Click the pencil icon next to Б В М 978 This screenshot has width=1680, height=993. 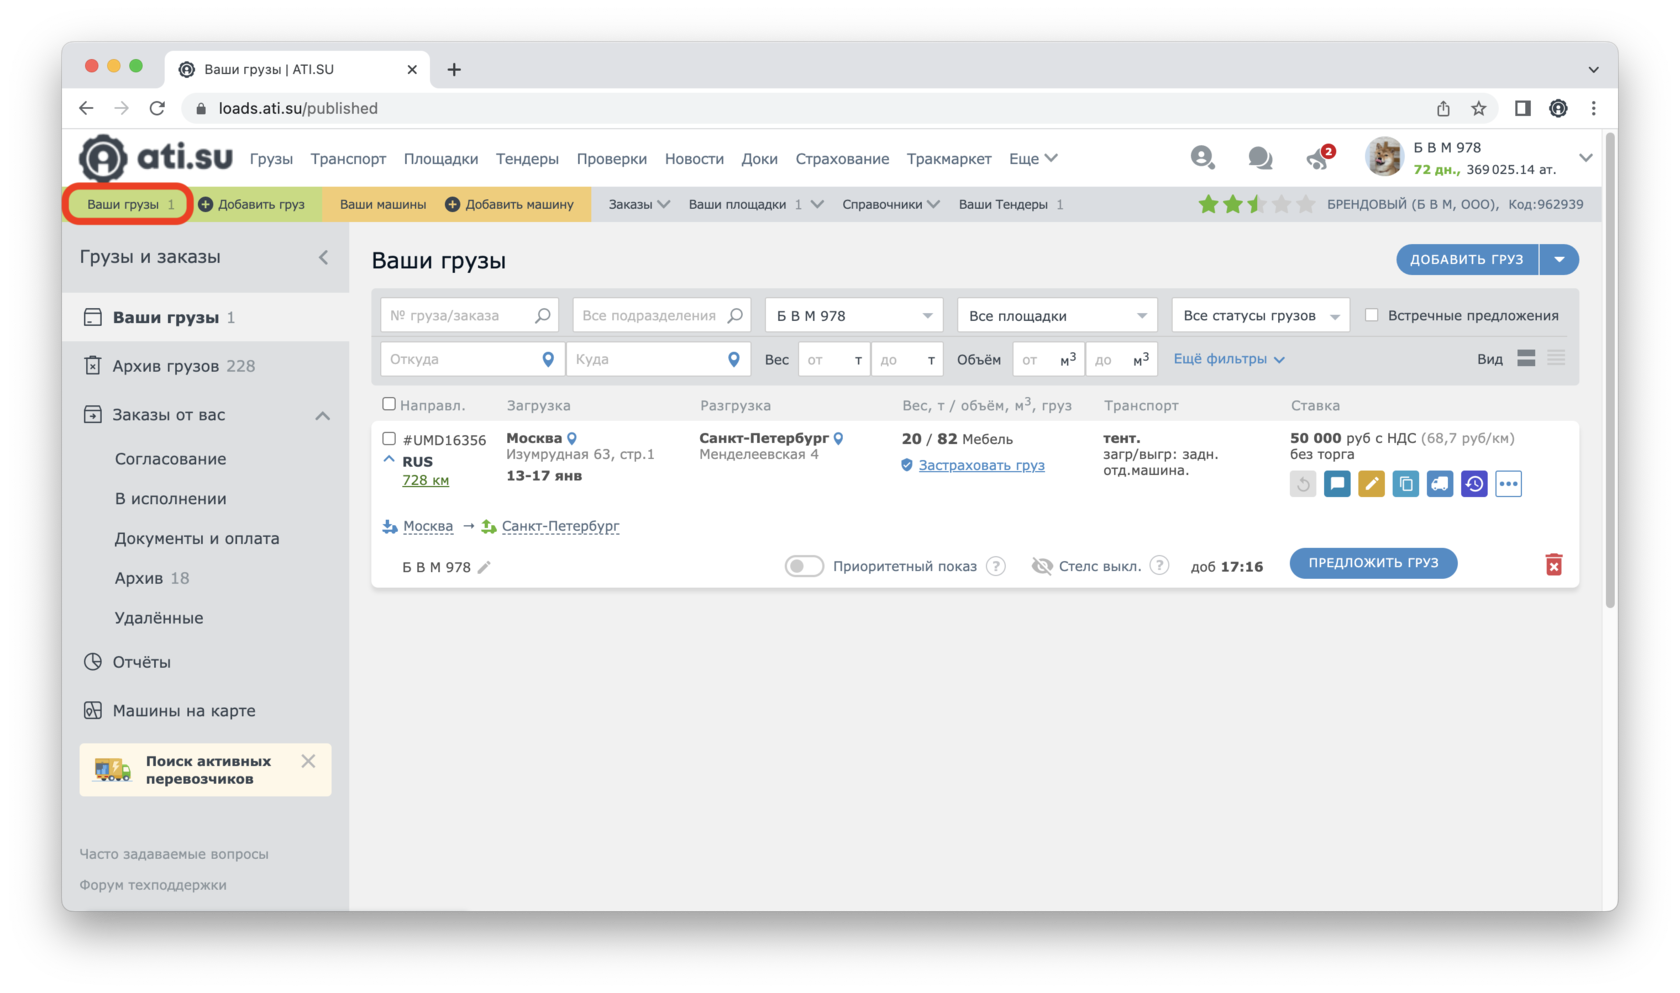click(x=484, y=567)
